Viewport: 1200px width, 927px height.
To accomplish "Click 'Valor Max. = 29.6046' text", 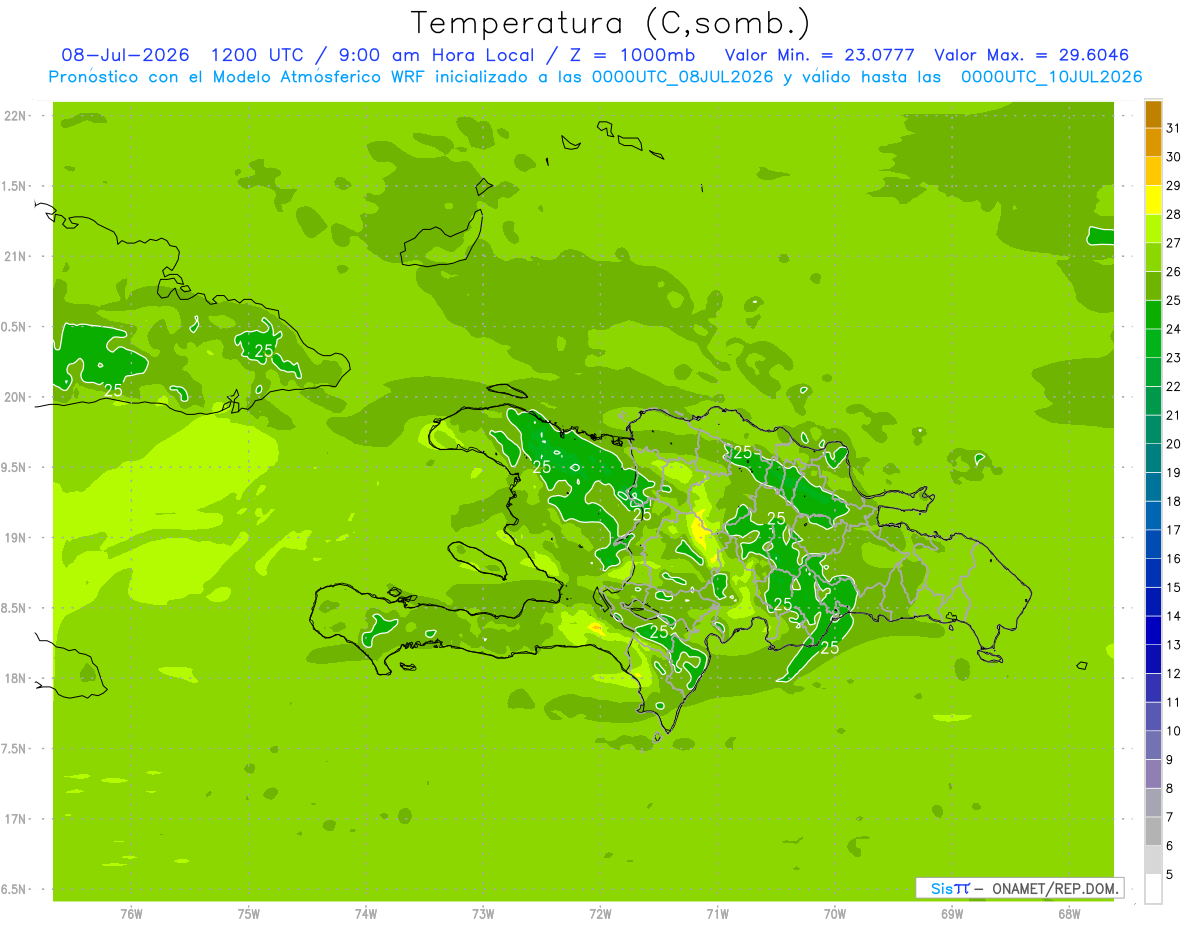I will coord(1031,55).
